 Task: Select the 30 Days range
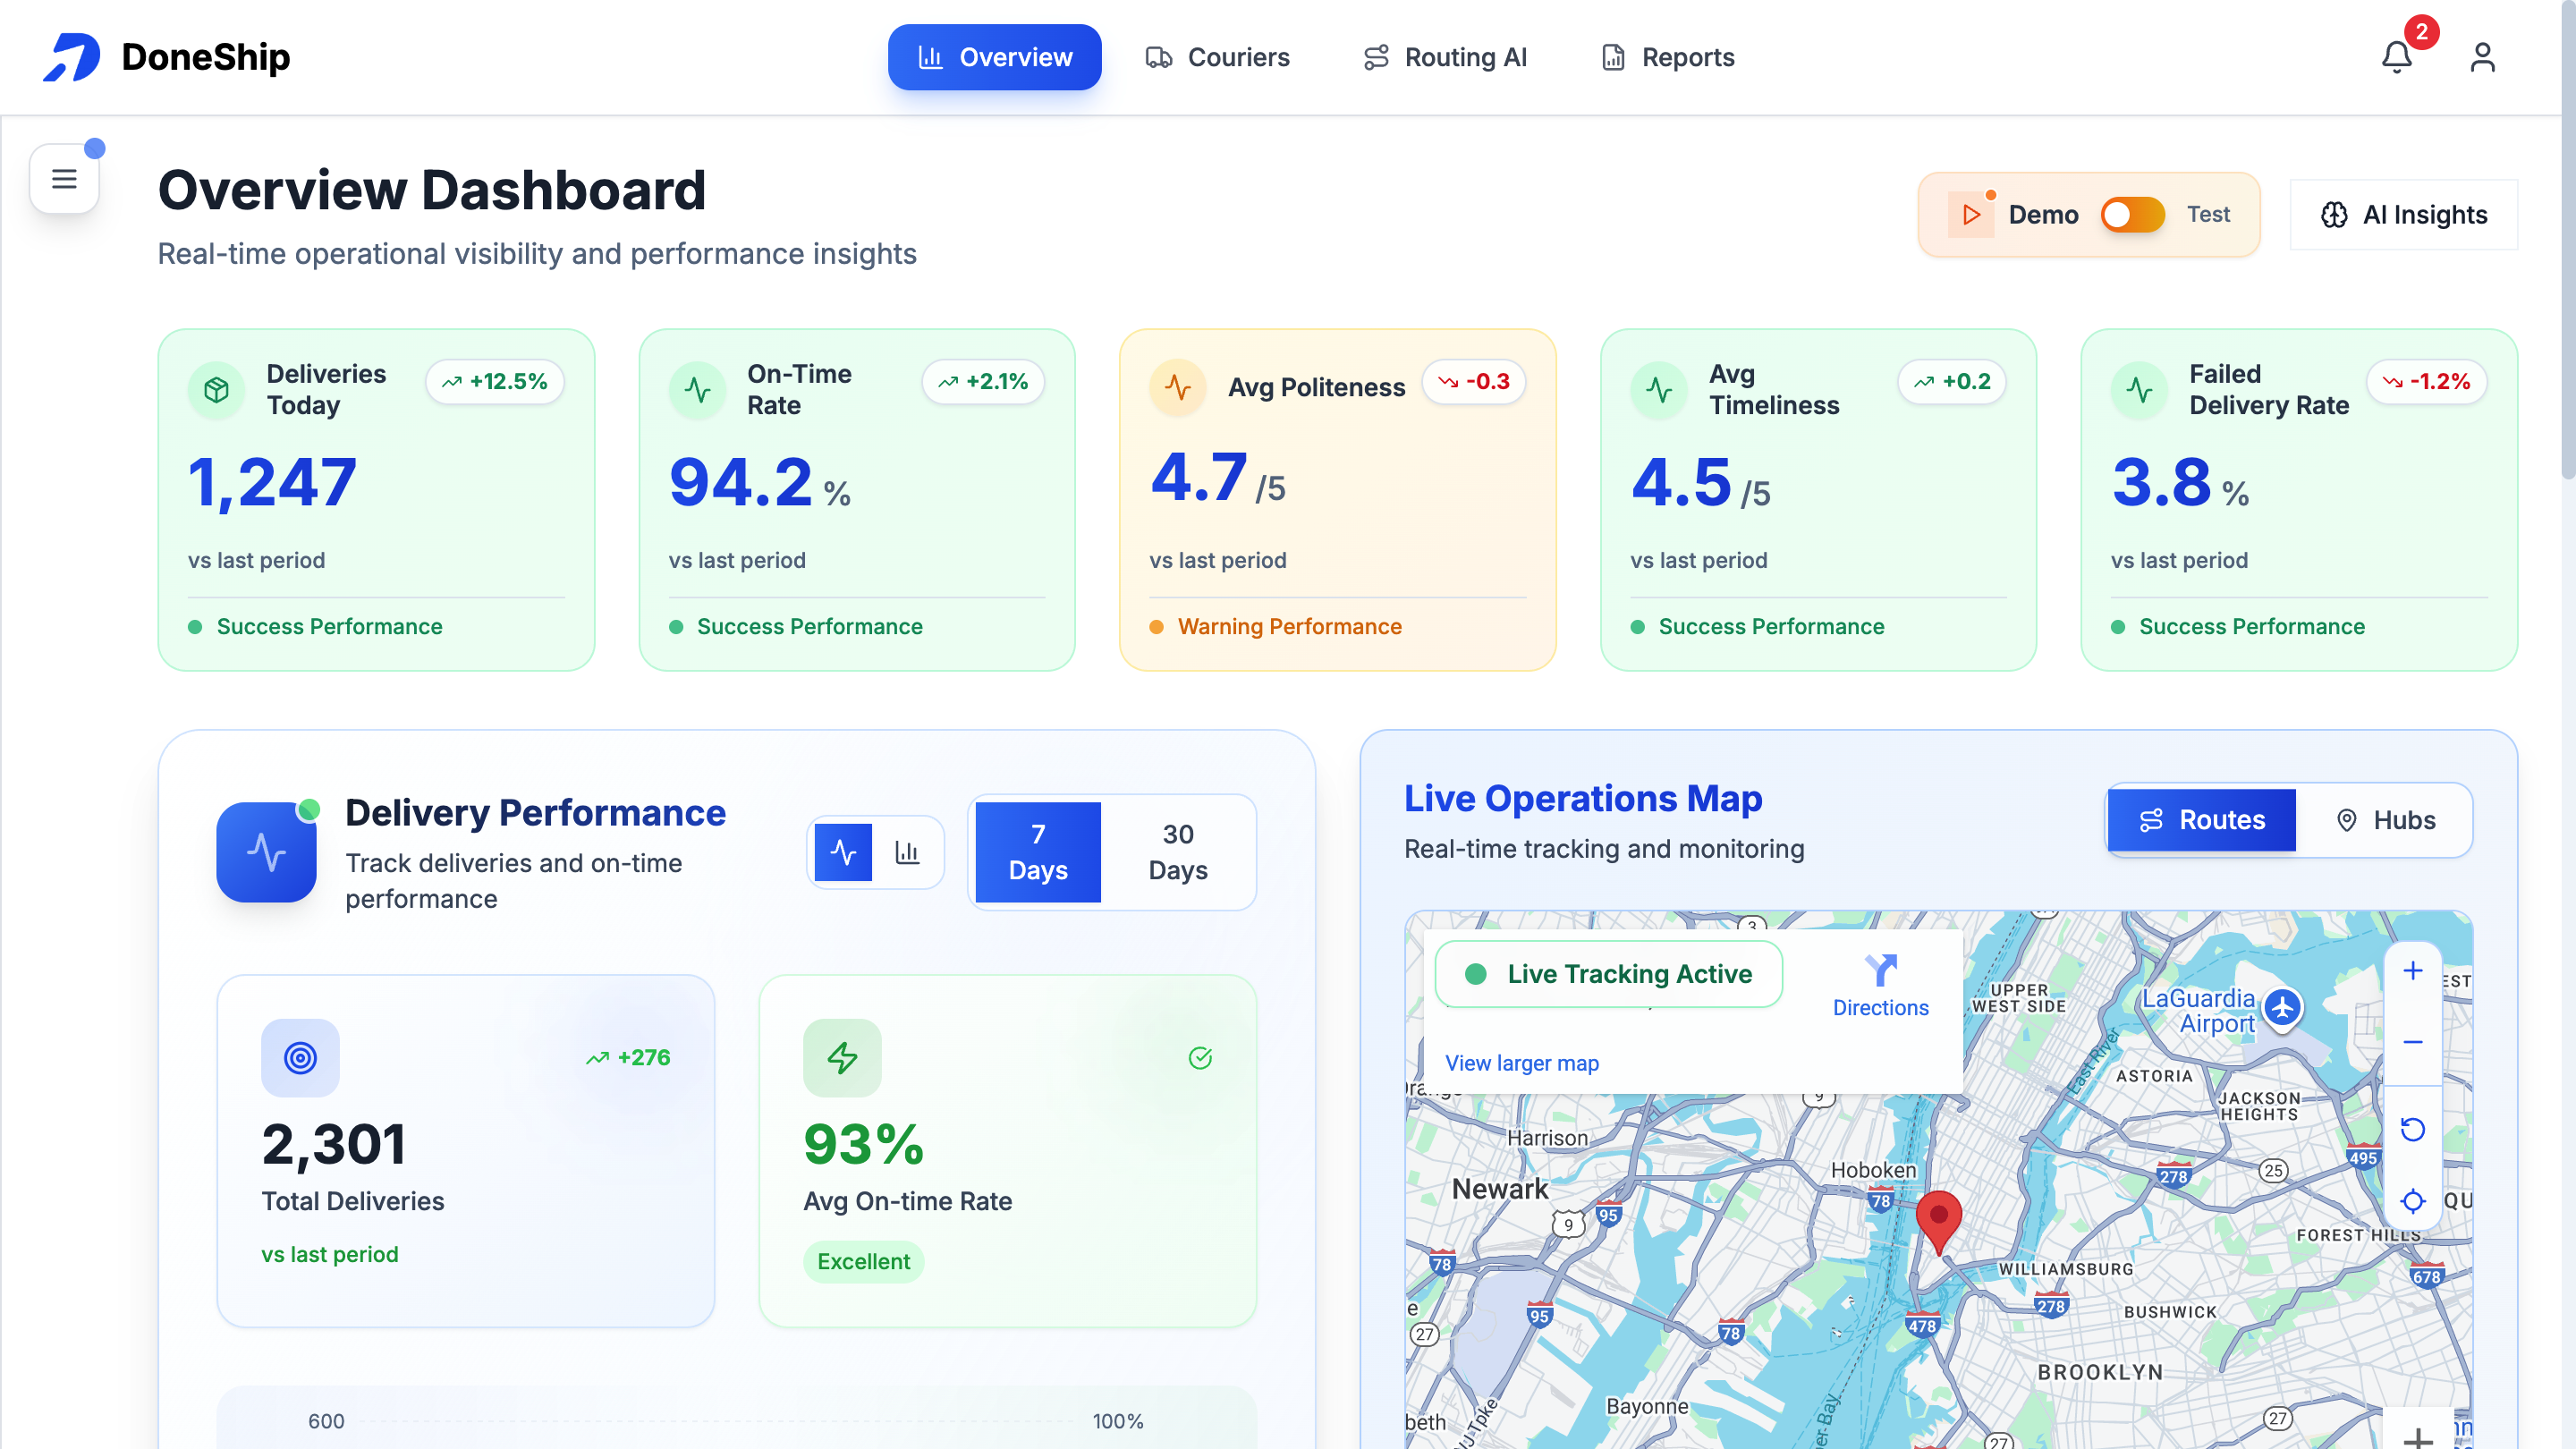[x=1177, y=852]
